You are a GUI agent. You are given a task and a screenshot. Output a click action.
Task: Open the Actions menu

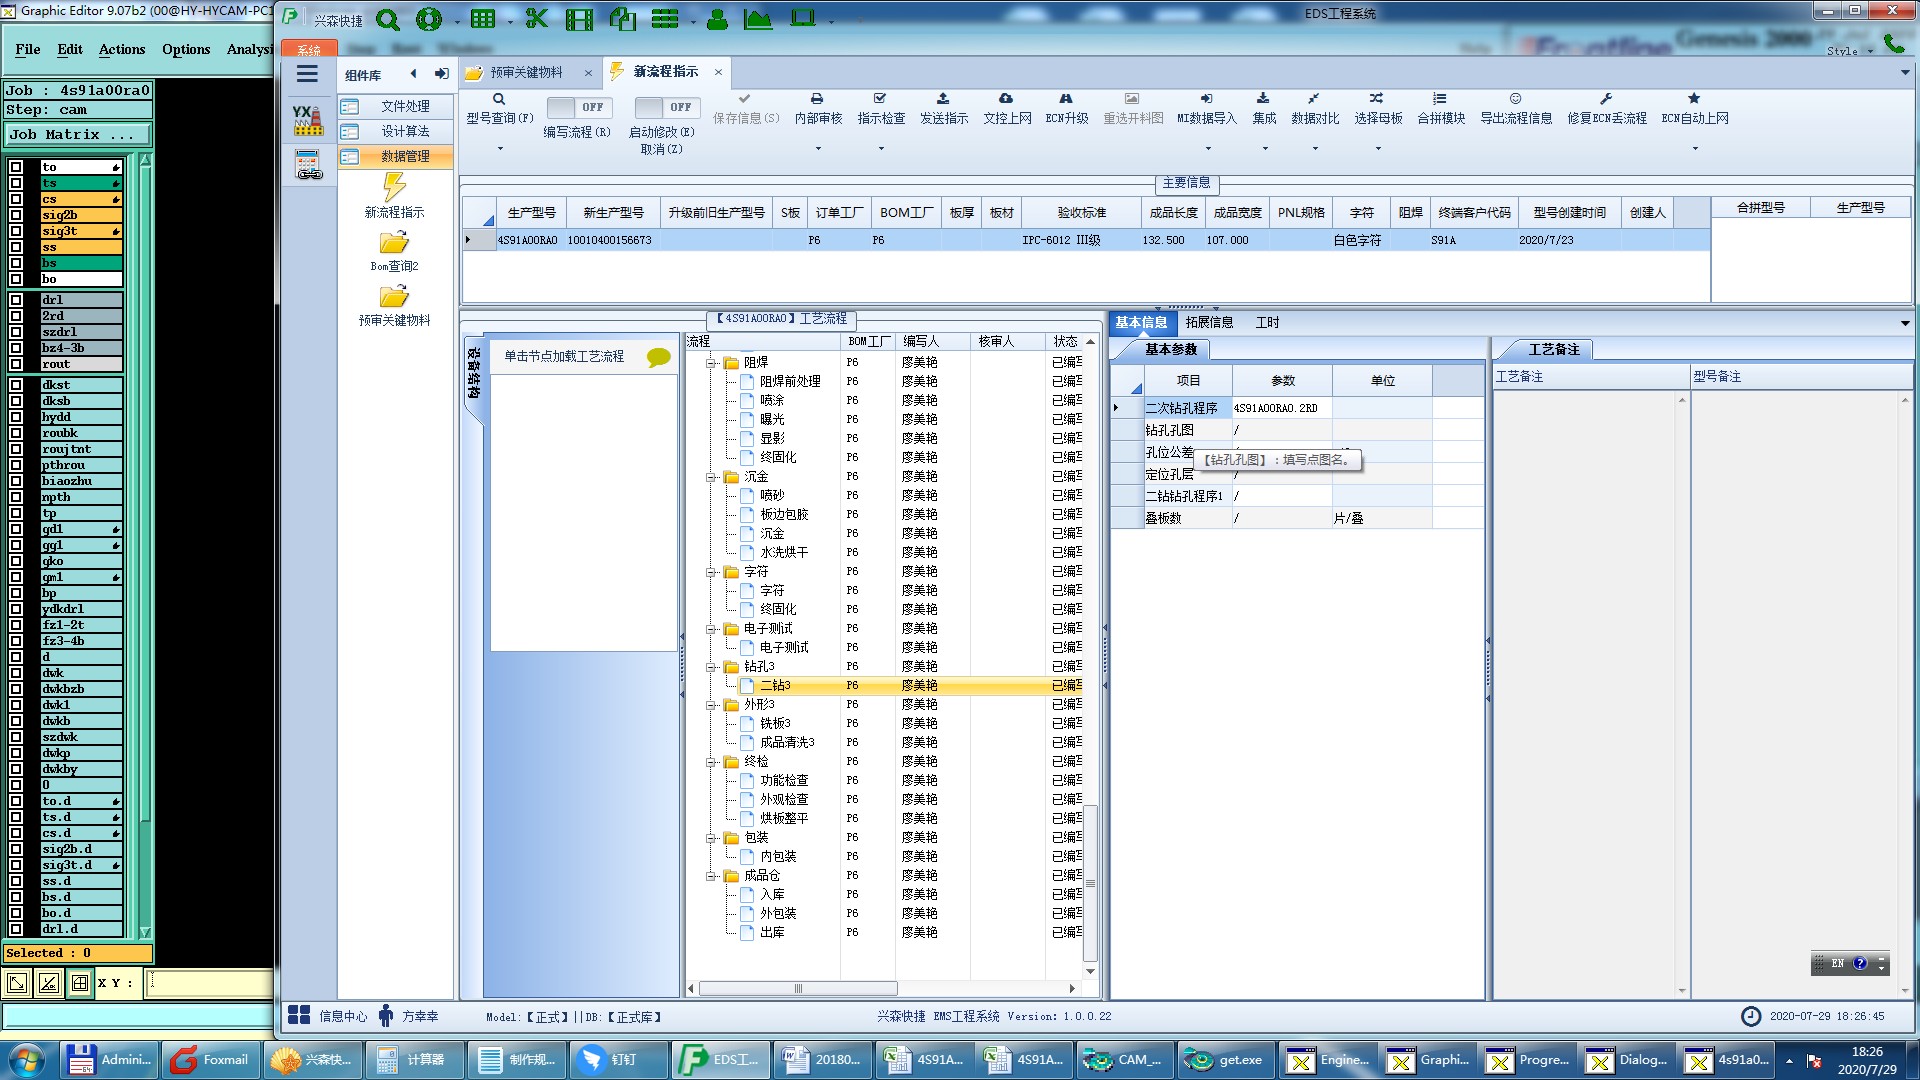(x=122, y=49)
